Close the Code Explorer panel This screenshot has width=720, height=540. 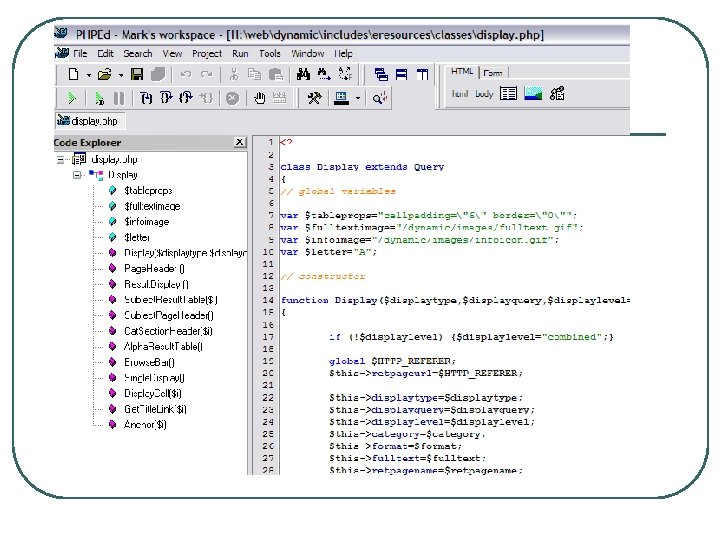click(239, 143)
